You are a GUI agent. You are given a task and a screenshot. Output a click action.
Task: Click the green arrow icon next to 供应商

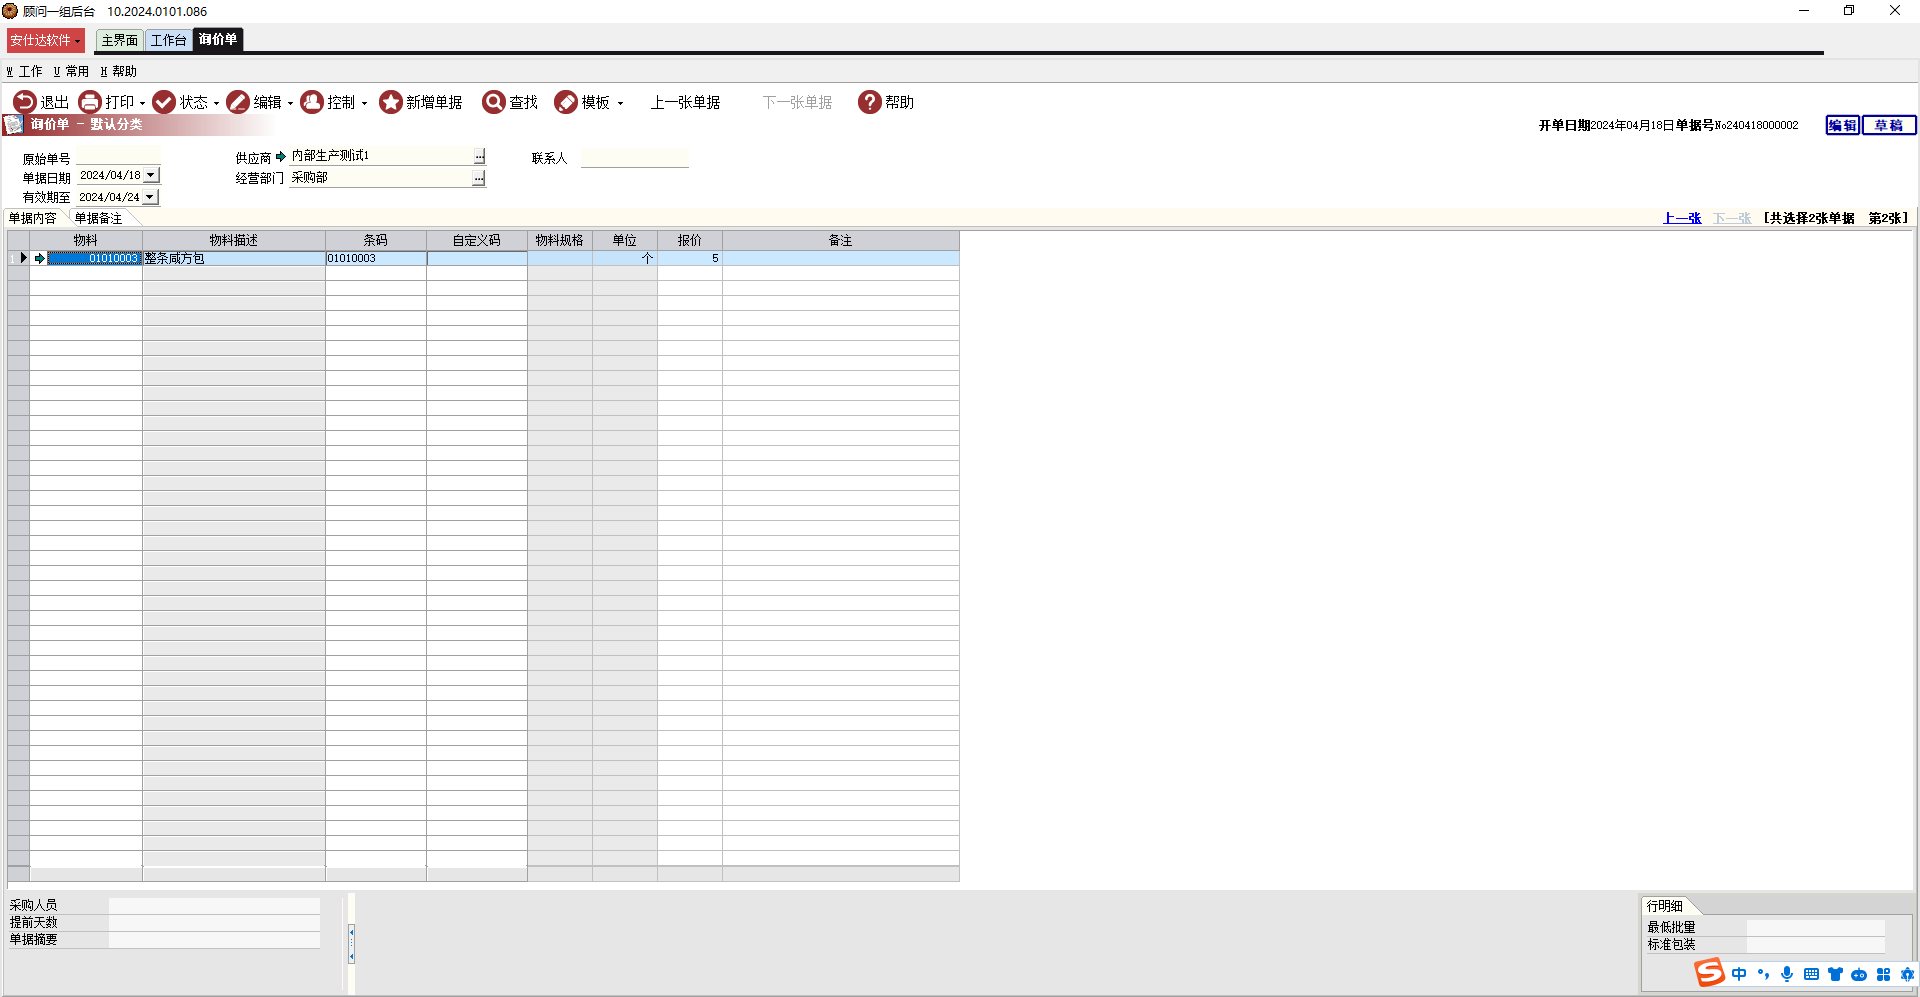pyautogui.click(x=281, y=156)
